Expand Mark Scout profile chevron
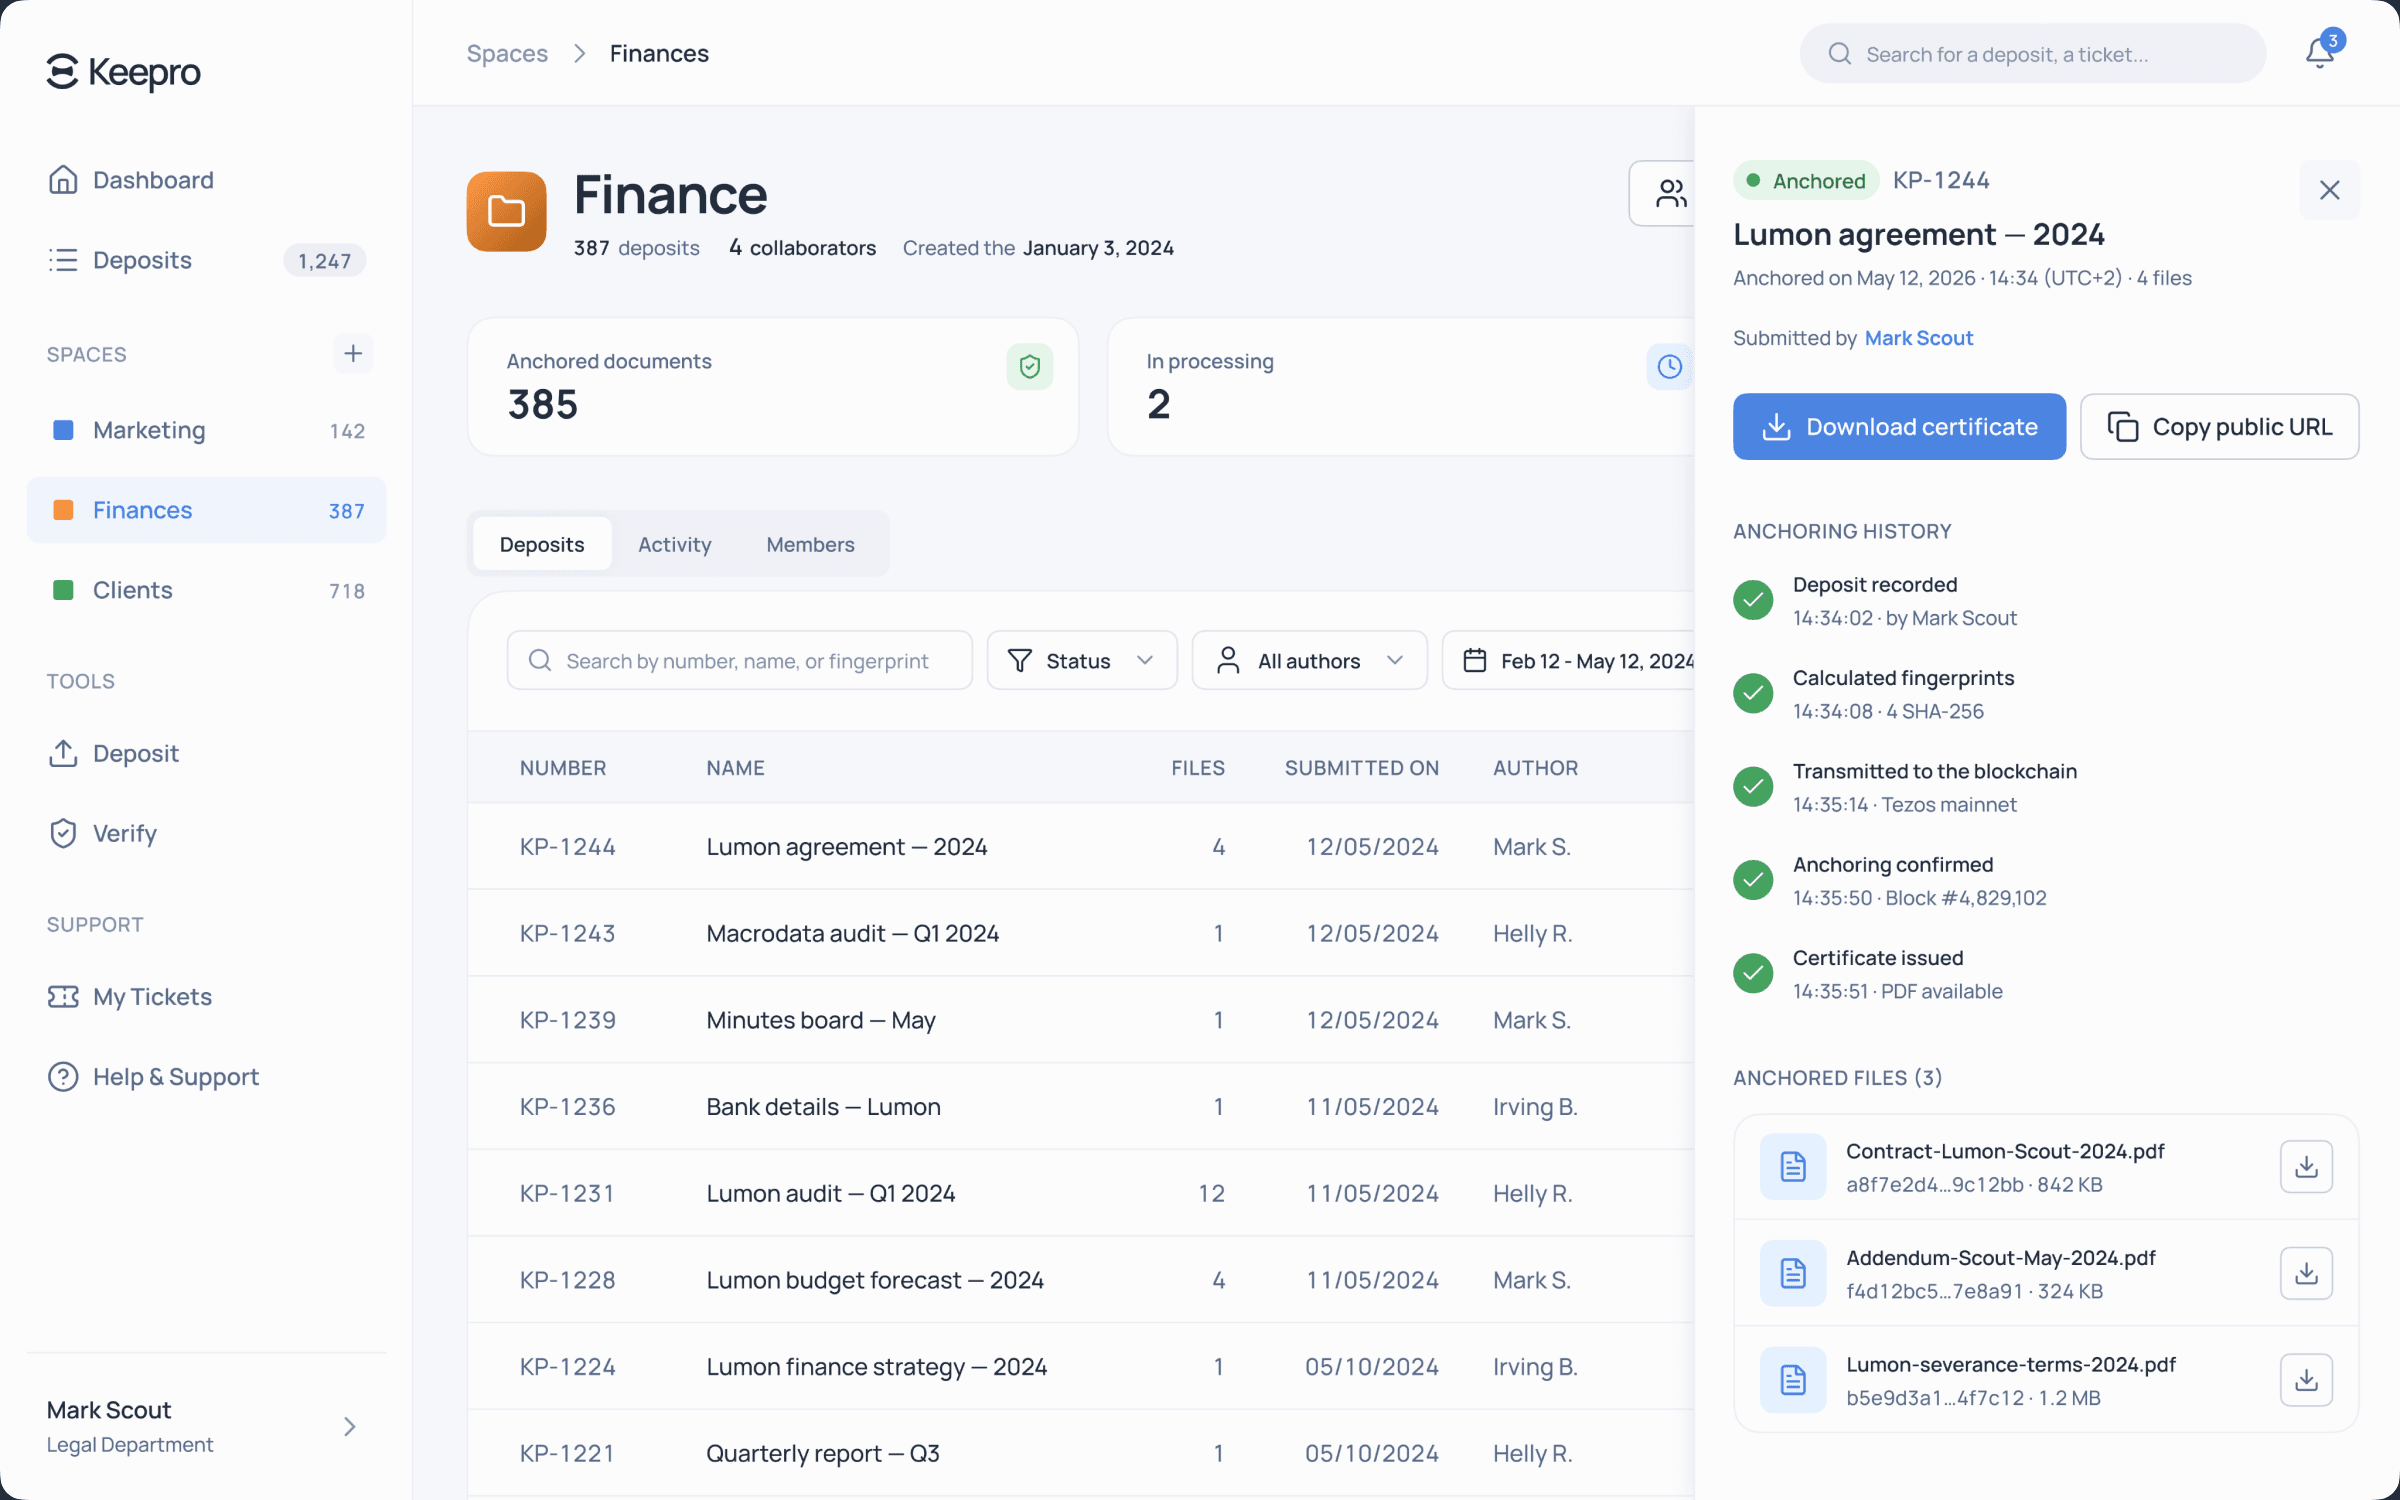Viewport: 2400px width, 1500px height. pyautogui.click(x=350, y=1427)
